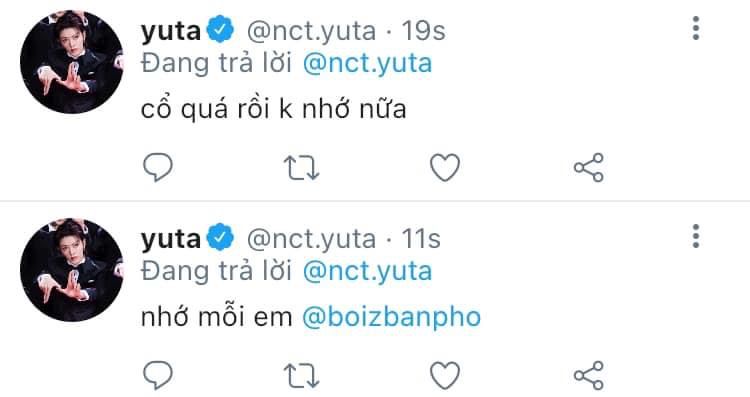Retweet the 'cổ quá rồi' tweet

(301, 168)
